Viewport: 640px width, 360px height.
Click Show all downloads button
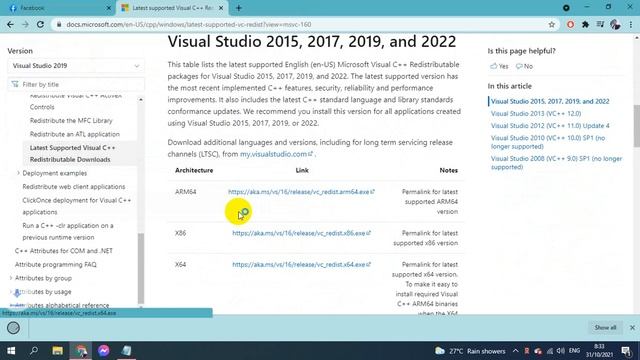point(605,328)
